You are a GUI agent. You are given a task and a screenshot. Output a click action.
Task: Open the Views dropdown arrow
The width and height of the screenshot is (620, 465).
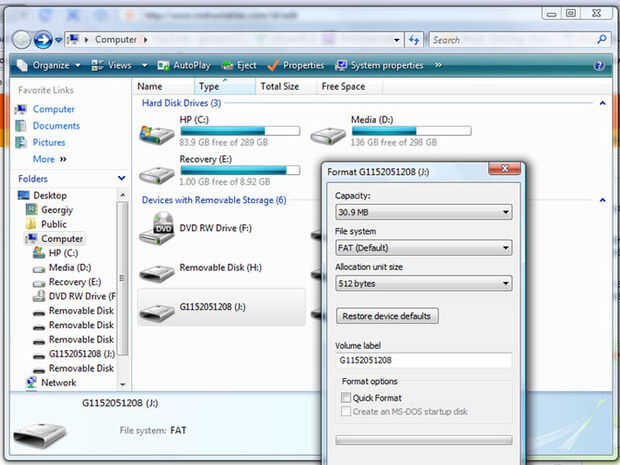[145, 65]
